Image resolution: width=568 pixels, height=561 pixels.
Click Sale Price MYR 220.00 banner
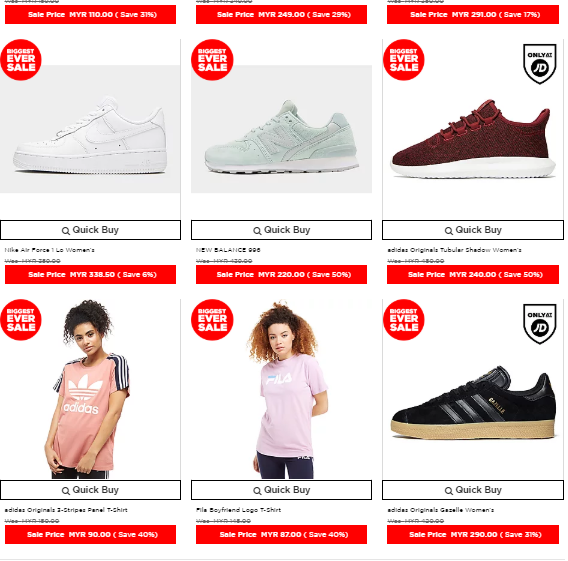tap(281, 275)
